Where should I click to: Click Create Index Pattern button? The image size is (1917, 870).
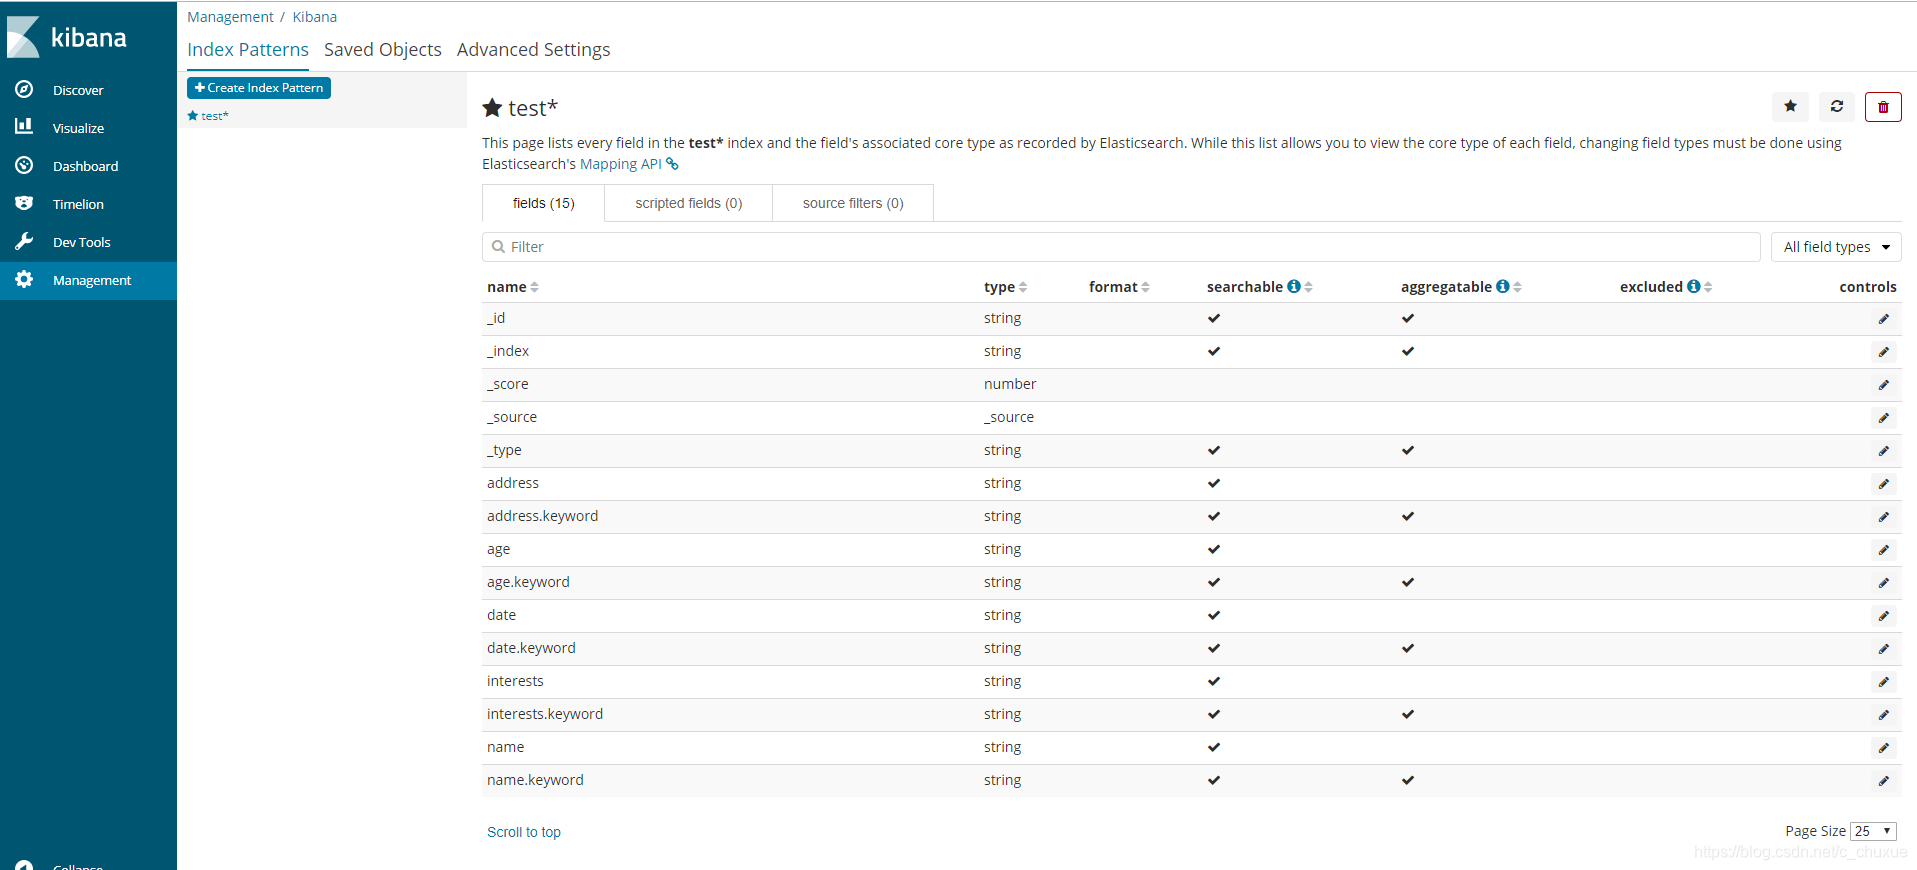[259, 88]
